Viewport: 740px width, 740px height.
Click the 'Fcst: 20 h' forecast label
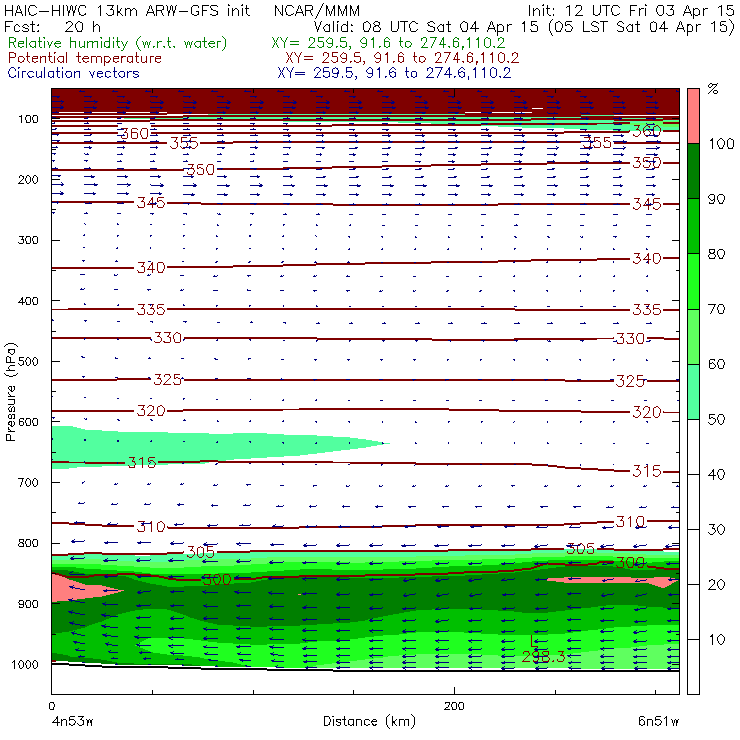52,27
